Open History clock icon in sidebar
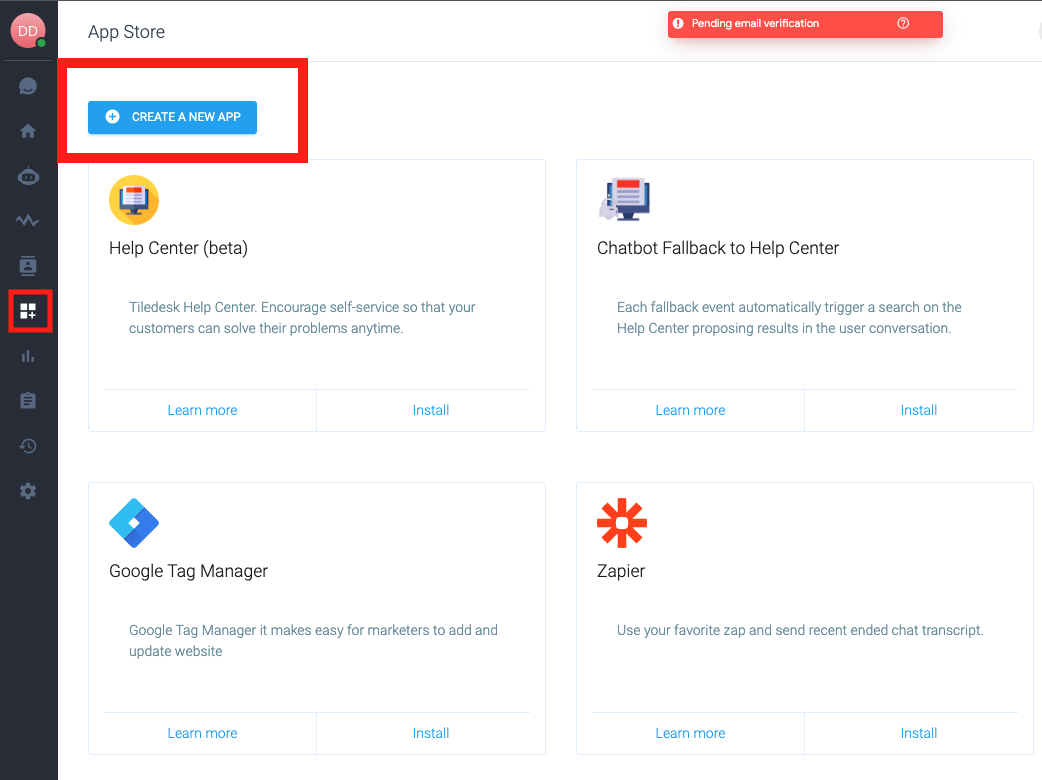The width and height of the screenshot is (1042, 780). [x=28, y=446]
